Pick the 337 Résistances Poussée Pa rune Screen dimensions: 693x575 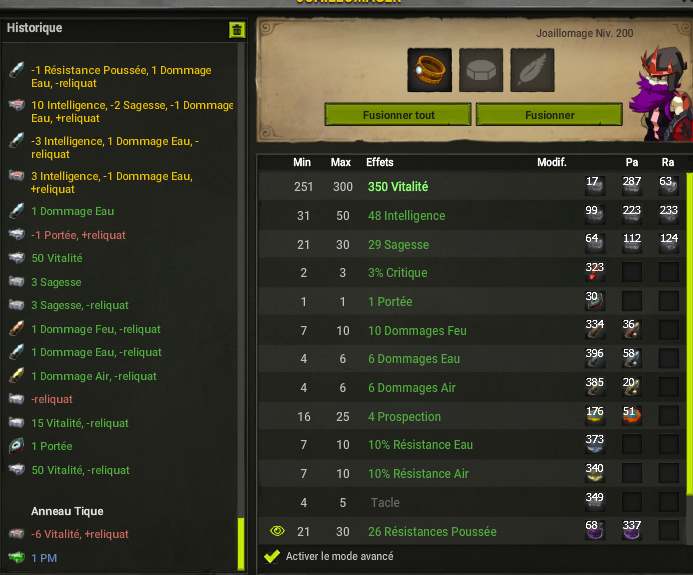(632, 530)
